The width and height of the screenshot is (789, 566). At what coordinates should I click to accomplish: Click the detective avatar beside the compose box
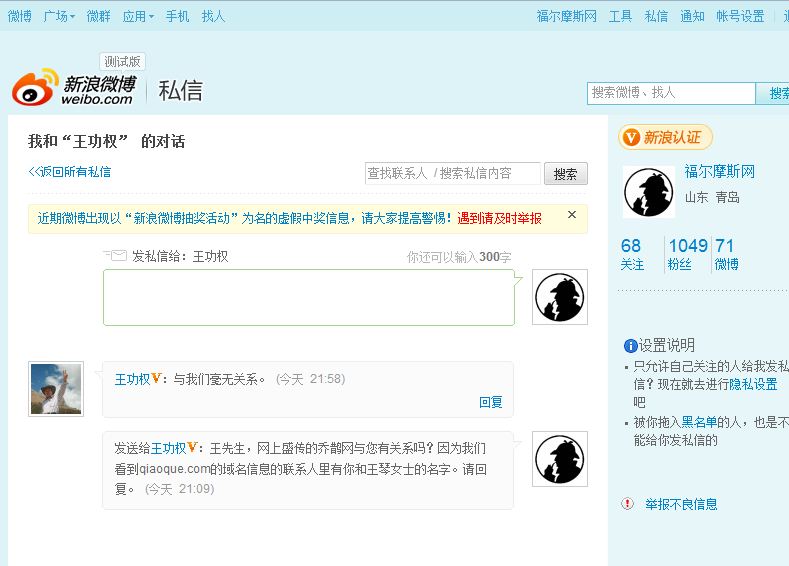(560, 297)
